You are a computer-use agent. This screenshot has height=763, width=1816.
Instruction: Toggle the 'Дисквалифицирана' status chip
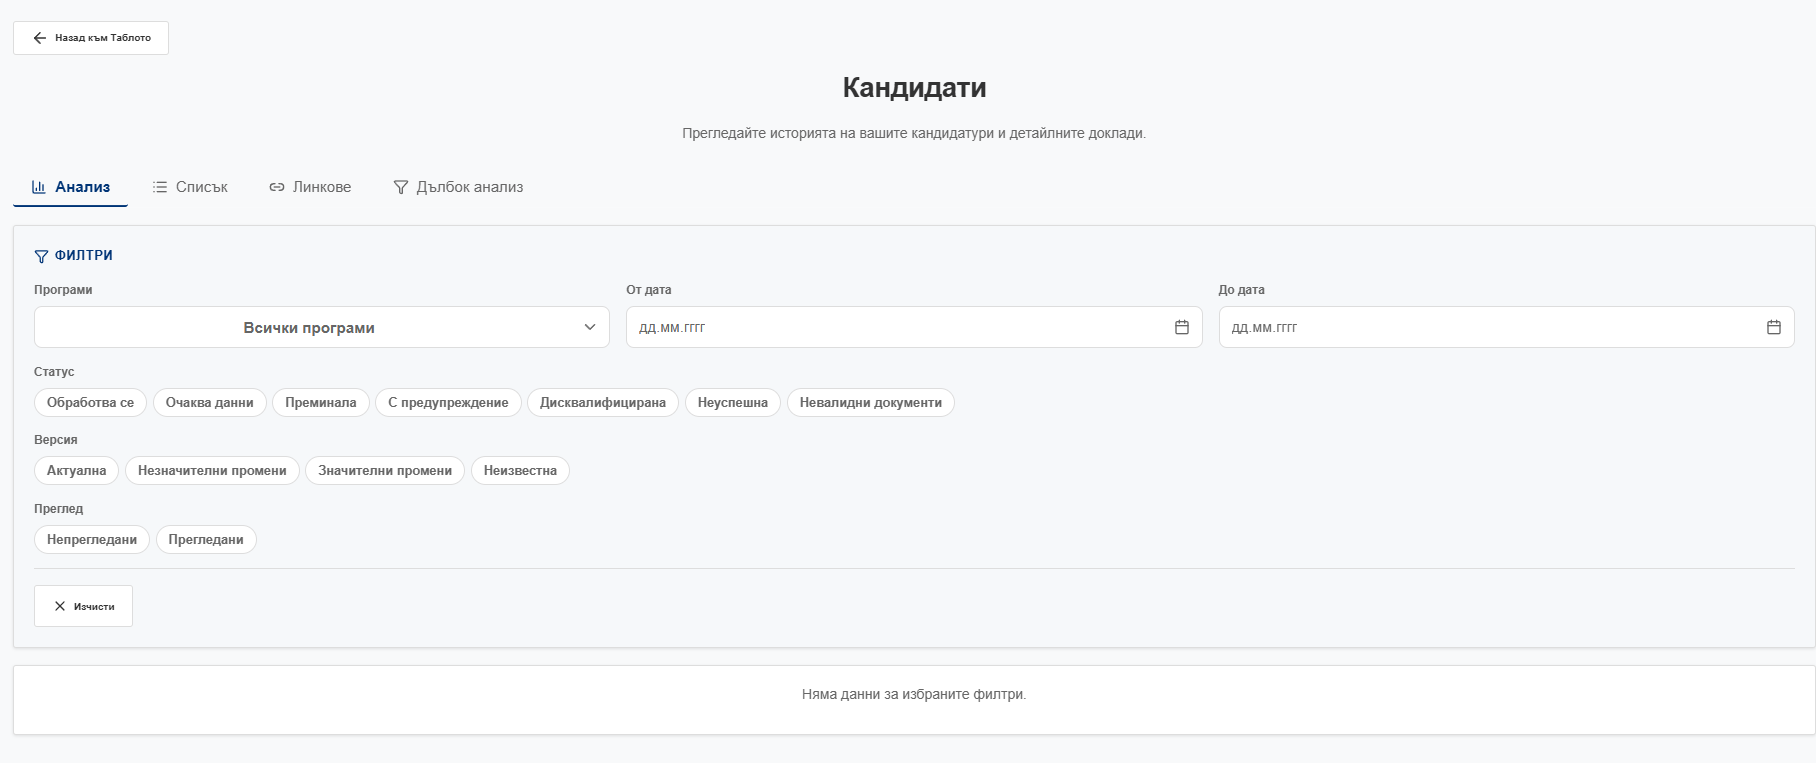point(603,403)
